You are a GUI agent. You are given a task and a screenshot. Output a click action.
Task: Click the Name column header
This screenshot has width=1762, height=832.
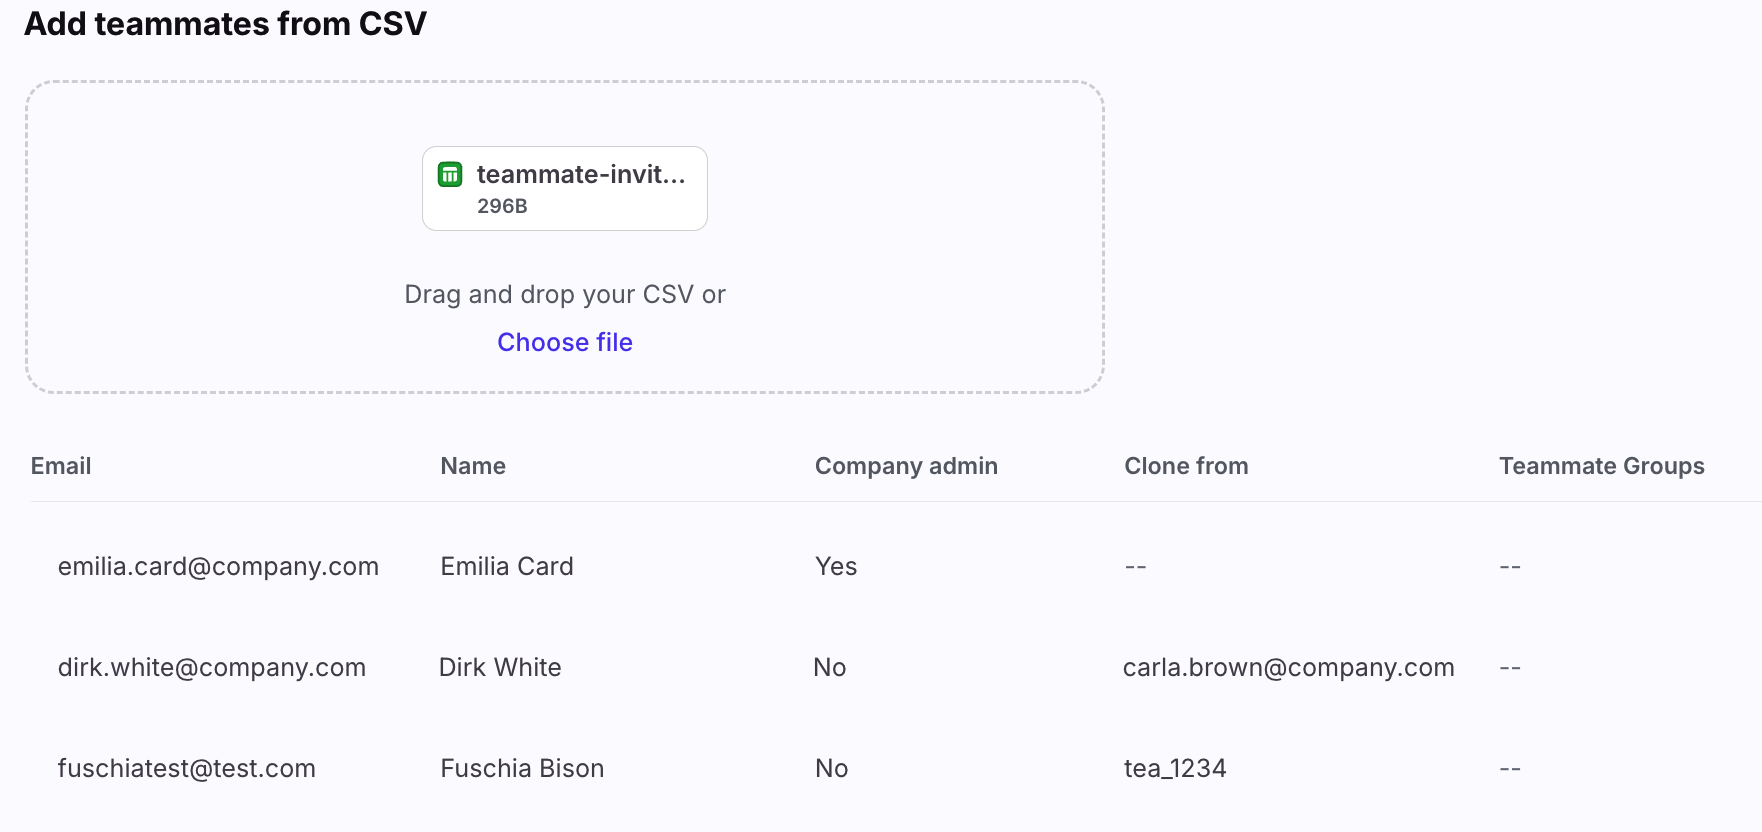[473, 466]
